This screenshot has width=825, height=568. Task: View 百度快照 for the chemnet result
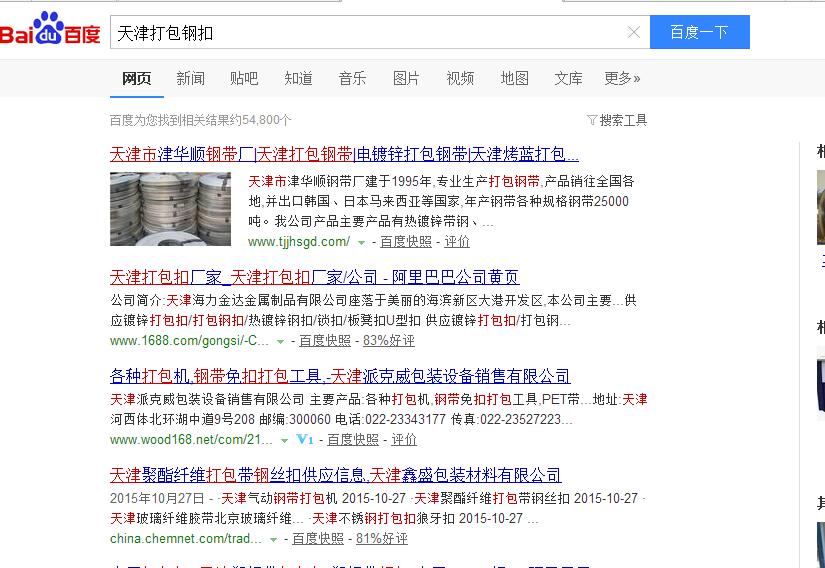[318, 538]
